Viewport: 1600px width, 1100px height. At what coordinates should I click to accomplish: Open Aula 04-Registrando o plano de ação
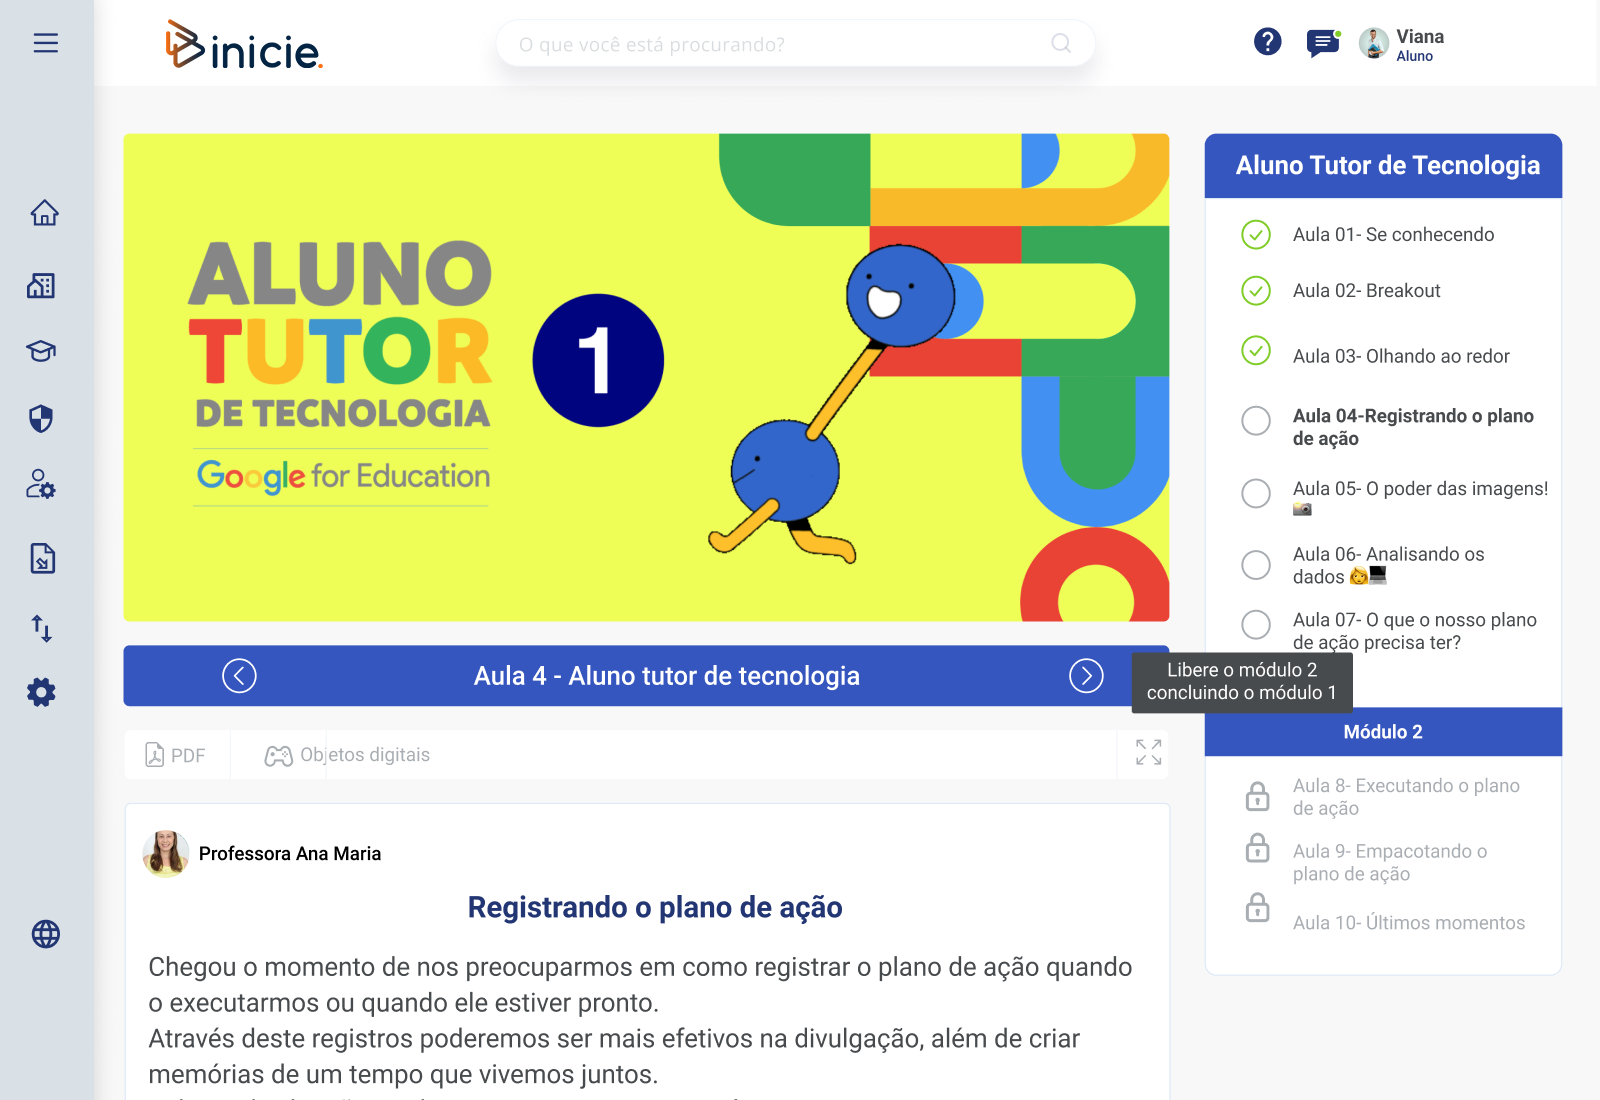[1413, 427]
